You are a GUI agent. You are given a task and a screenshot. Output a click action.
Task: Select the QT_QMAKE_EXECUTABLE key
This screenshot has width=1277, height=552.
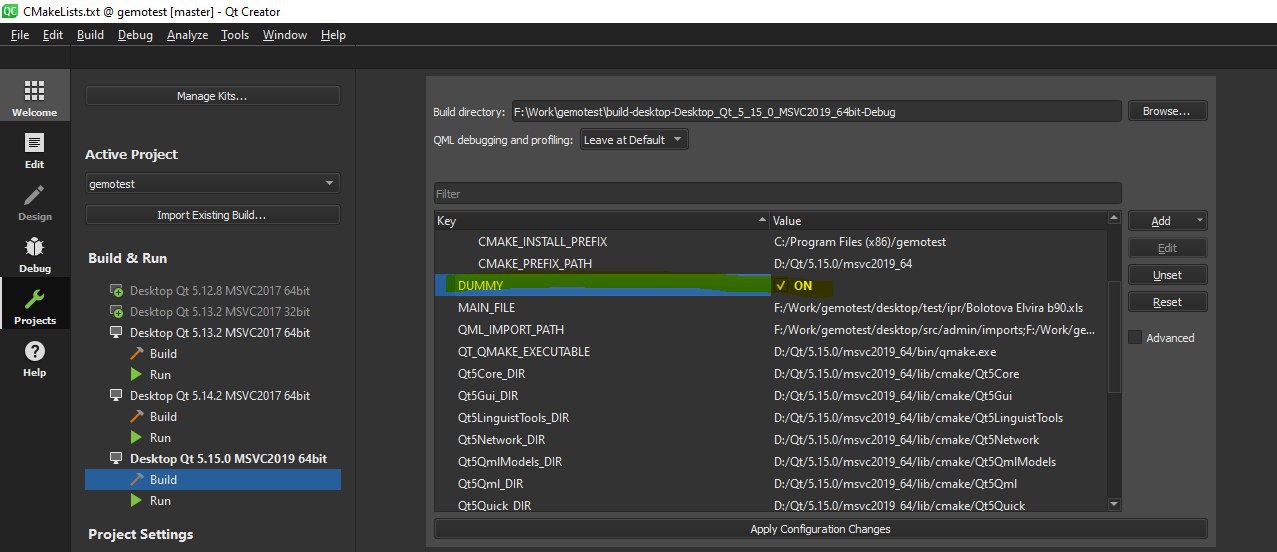(x=524, y=352)
